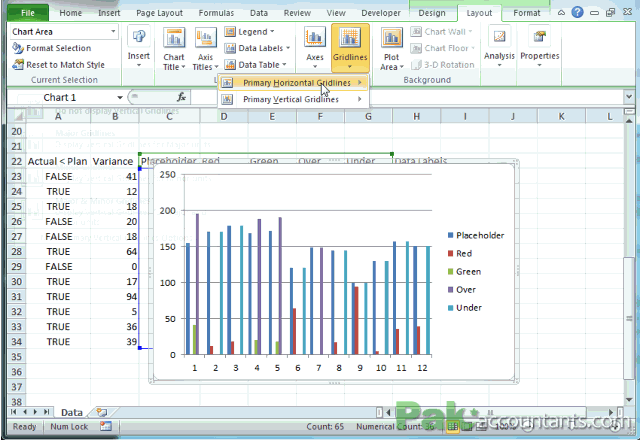640x440 pixels.
Task: Open the Chart Area element dropdown
Action: tap(112, 32)
